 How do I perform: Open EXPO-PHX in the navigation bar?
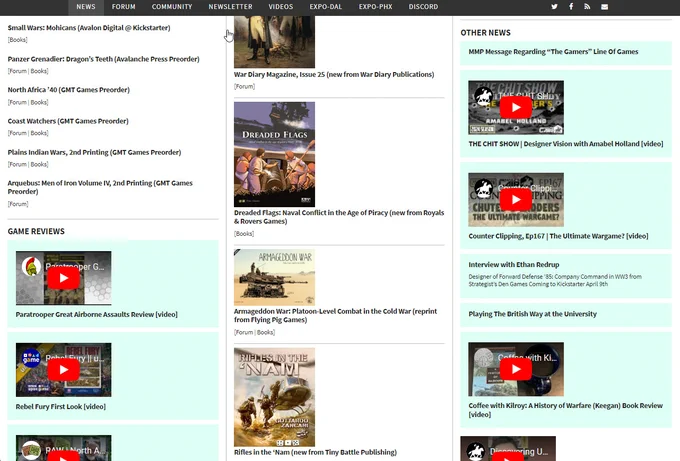tap(376, 7)
